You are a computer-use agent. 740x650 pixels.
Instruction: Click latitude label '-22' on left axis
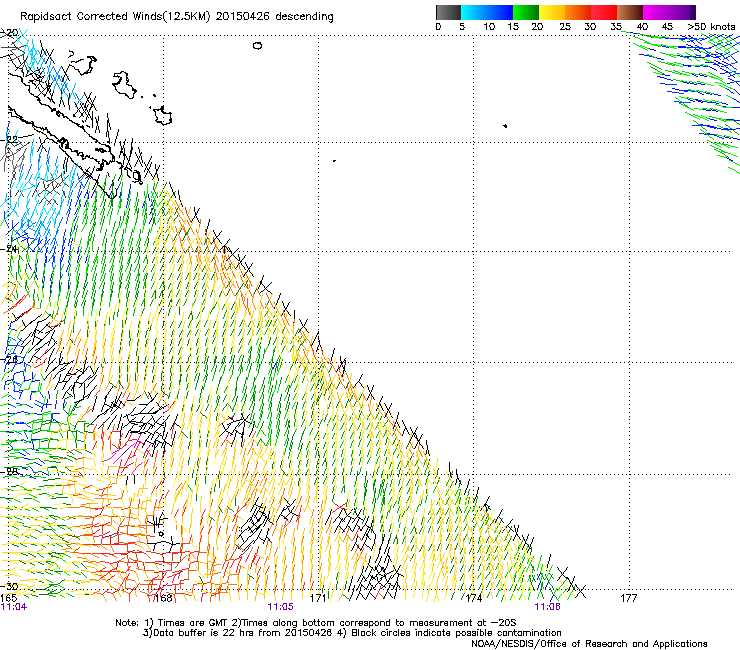[x=10, y=140]
